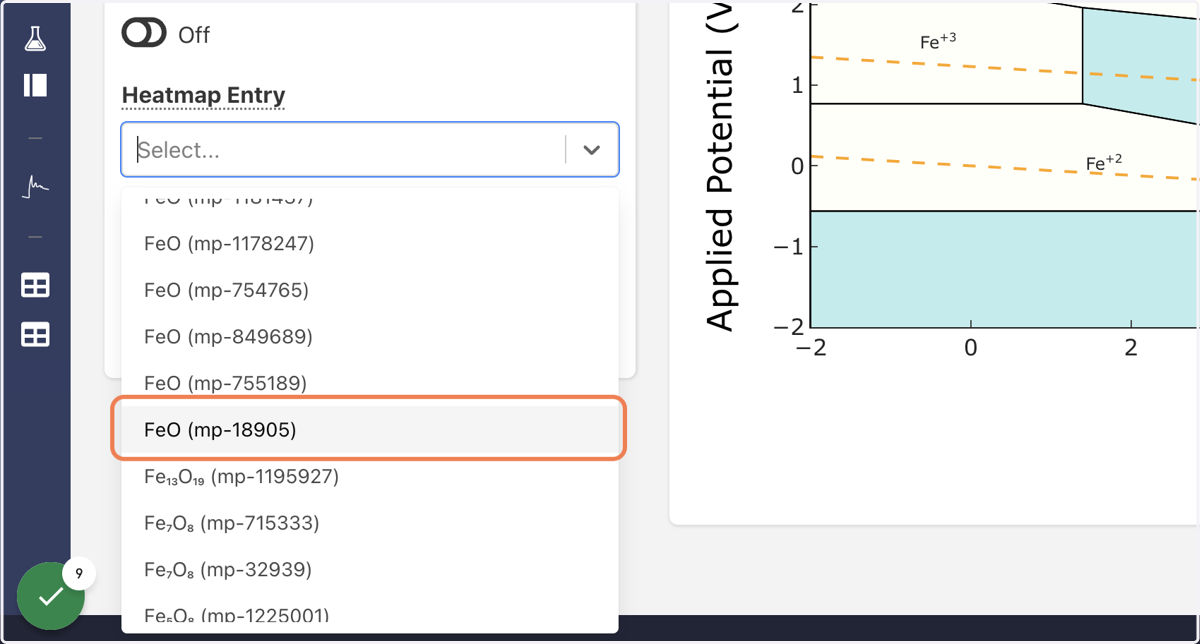The width and height of the screenshot is (1200, 644).
Task: Click the green checkmark badge button
Action: coord(50,596)
